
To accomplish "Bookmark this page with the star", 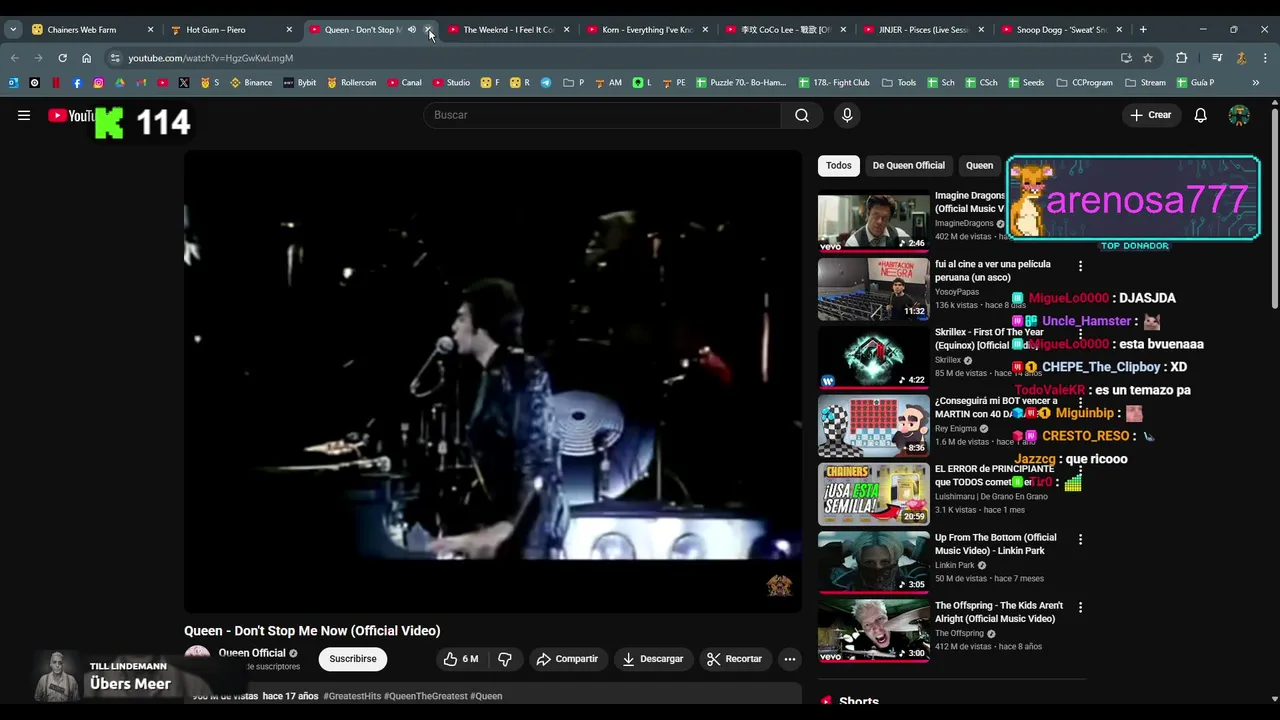I will pos(1148,58).
